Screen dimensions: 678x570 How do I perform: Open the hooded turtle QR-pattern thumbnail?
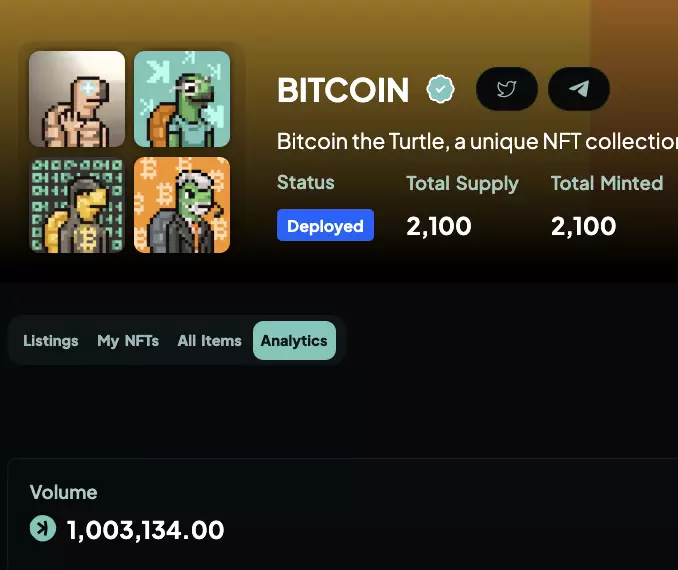77,205
